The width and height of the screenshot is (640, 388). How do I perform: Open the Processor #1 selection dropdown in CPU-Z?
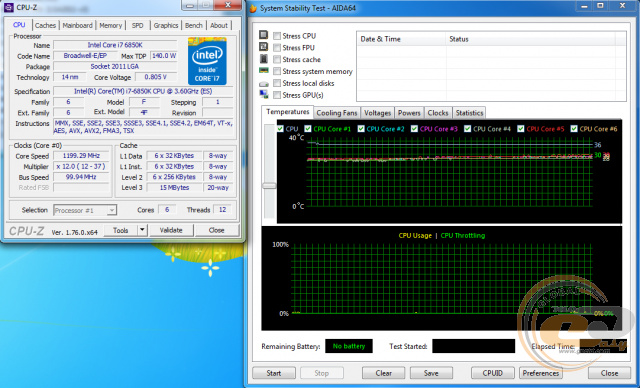pos(112,210)
